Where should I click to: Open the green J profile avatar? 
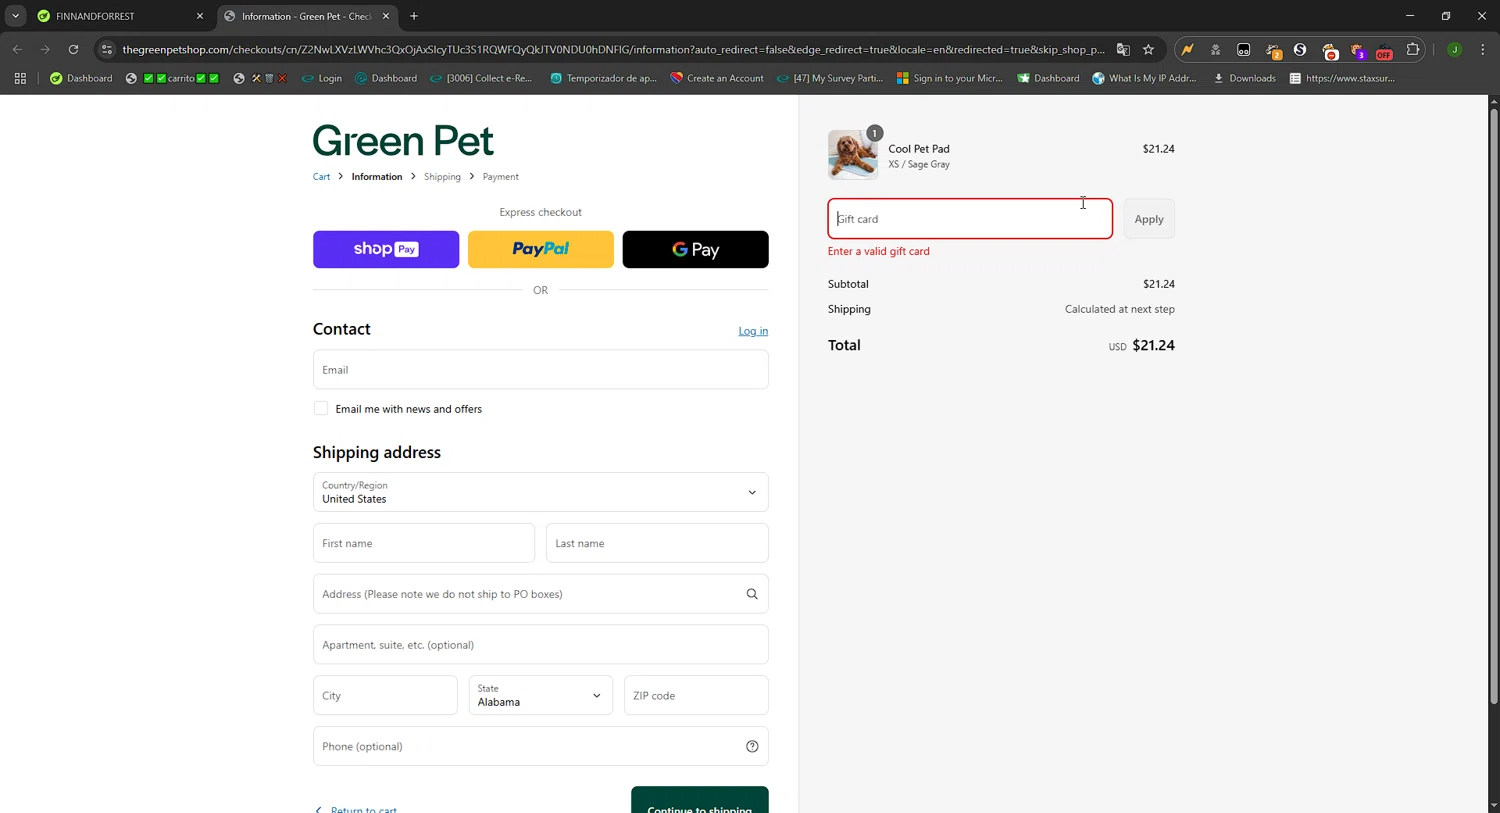coord(1454,49)
